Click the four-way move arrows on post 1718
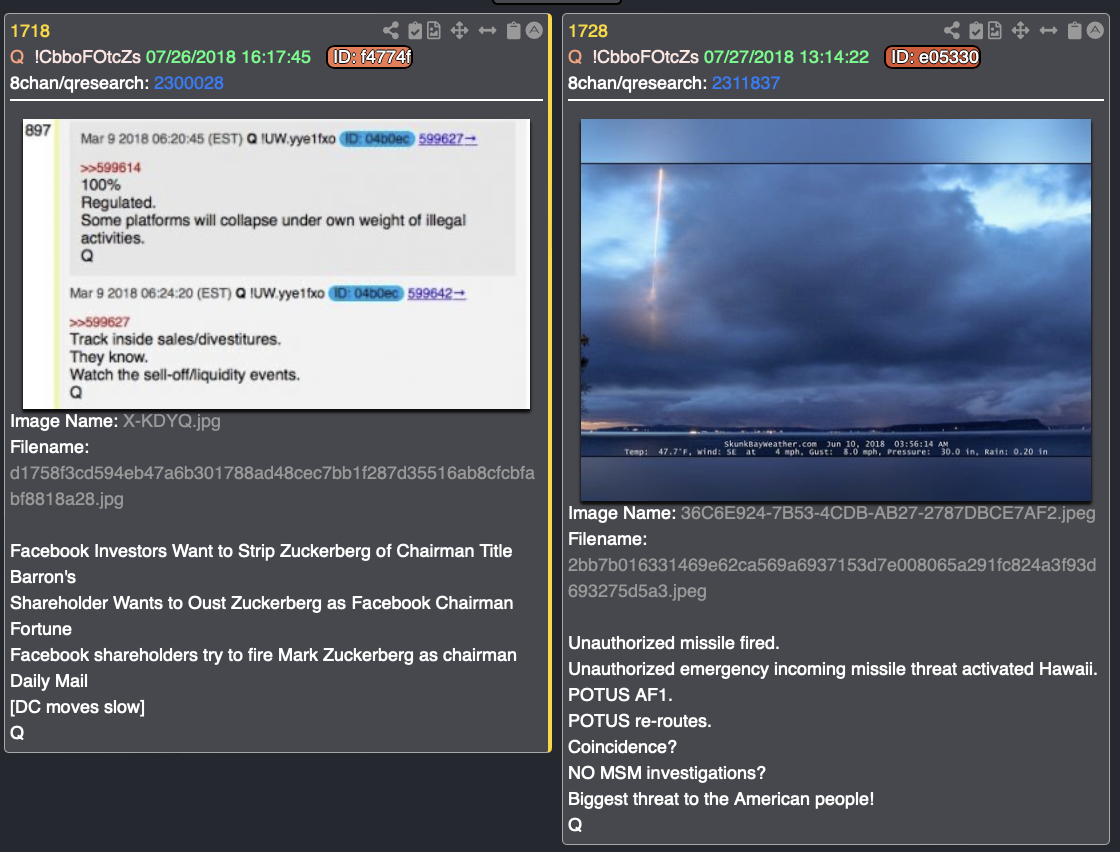 click(x=459, y=30)
